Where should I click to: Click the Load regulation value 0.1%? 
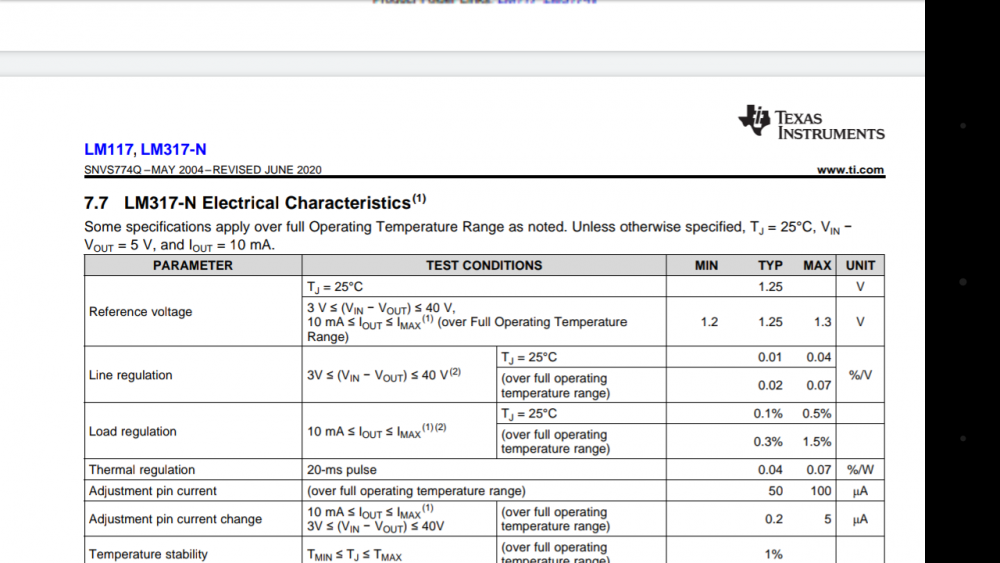coord(768,413)
